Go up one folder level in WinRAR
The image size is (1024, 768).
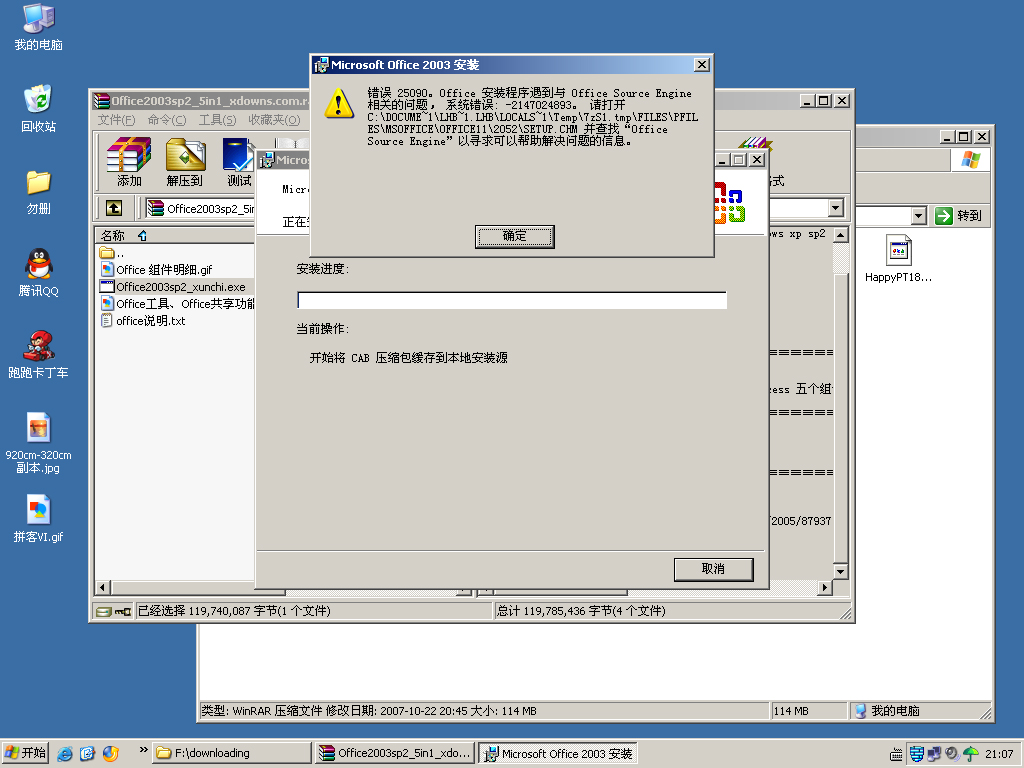(114, 208)
